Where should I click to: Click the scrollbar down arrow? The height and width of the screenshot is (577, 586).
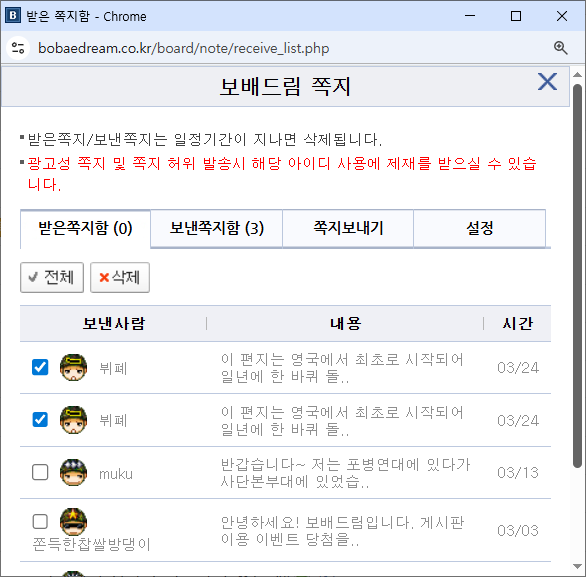click(x=577, y=566)
